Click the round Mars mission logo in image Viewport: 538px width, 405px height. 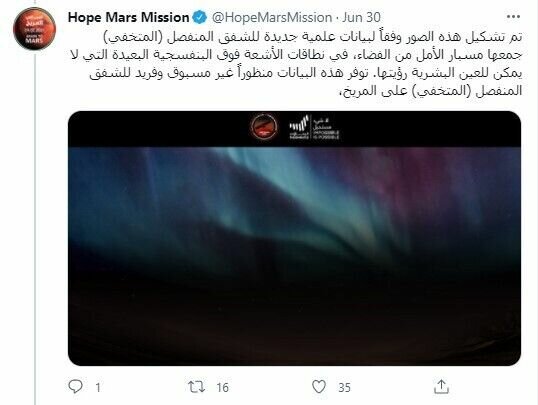[x=264, y=127]
